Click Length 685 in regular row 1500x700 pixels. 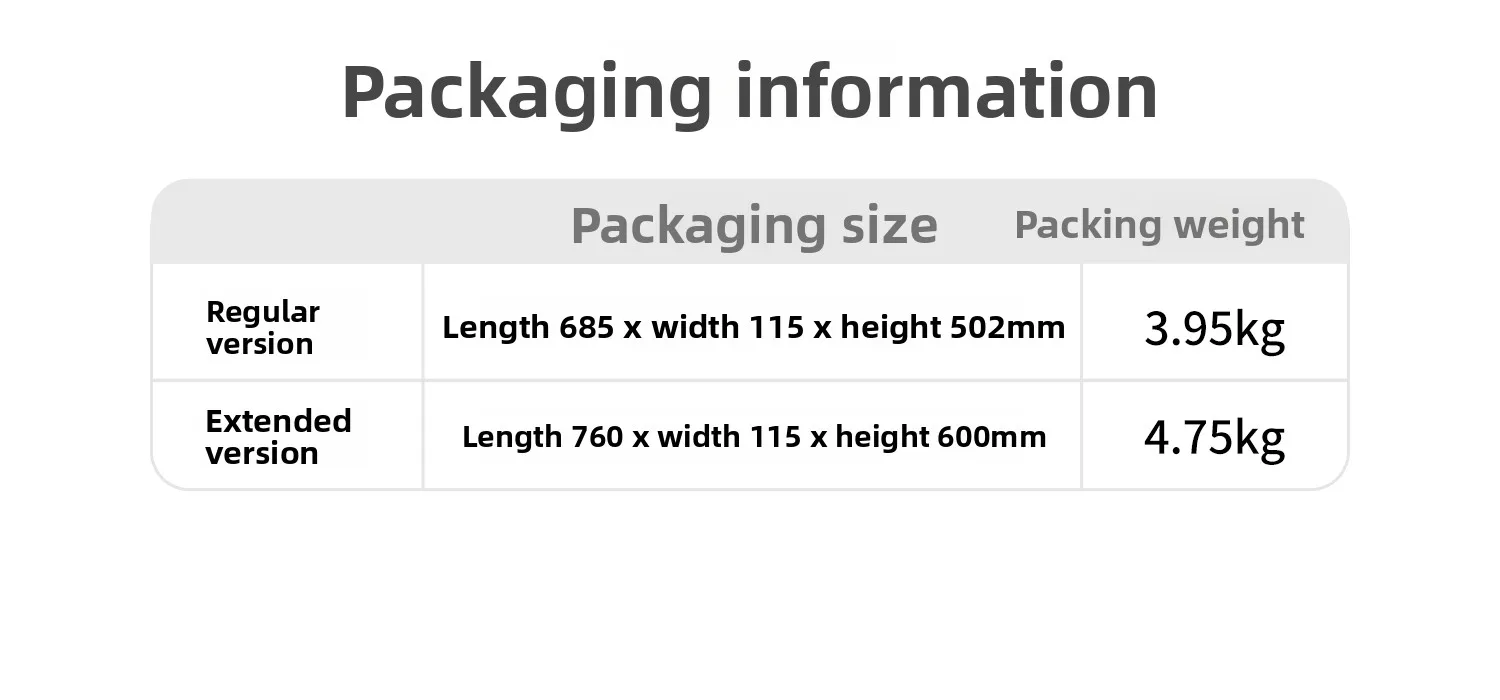(x=528, y=327)
